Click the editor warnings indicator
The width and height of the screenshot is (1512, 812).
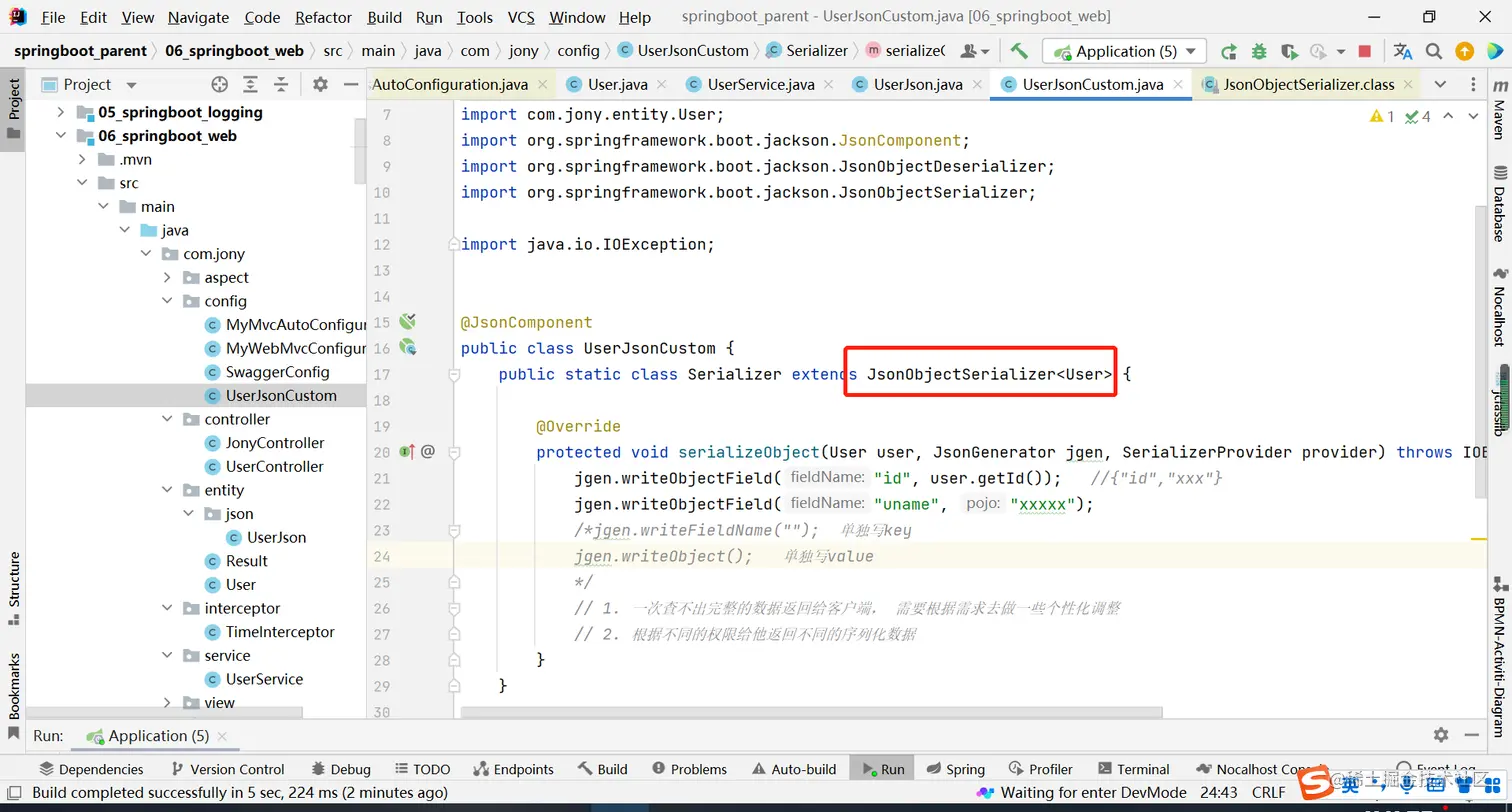1382,117
